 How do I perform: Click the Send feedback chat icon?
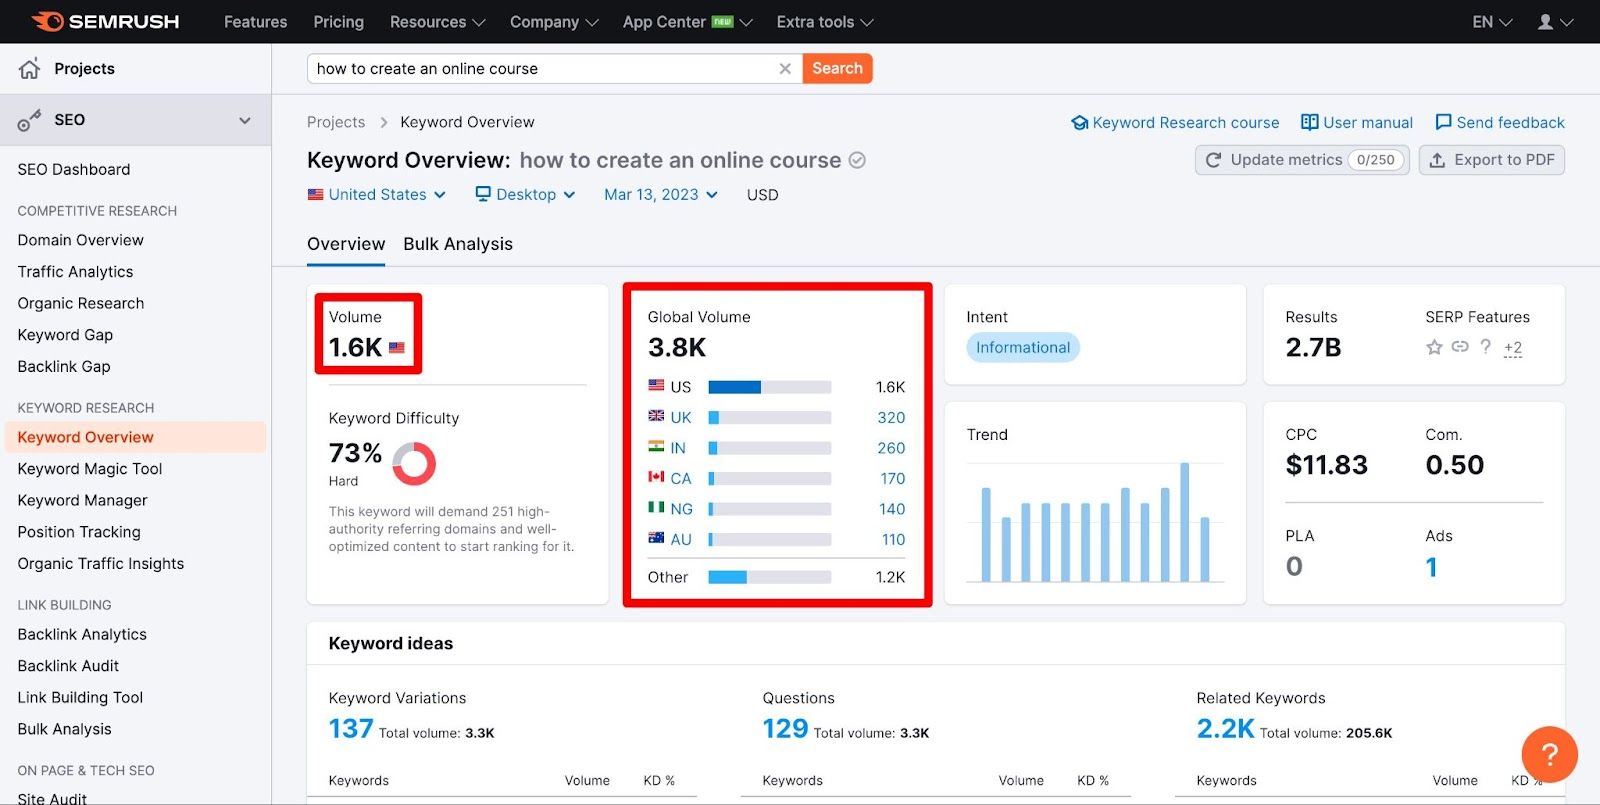pos(1443,122)
